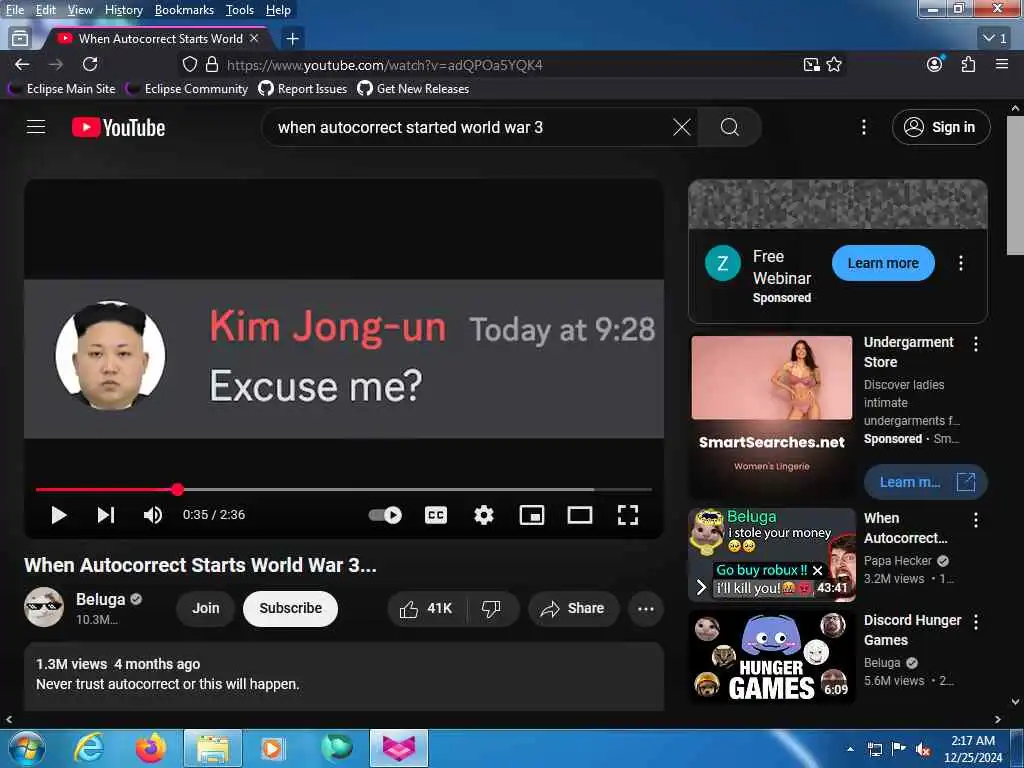The width and height of the screenshot is (1024, 768).
Task: Open Get New Releases bookmark
Action: (413, 89)
